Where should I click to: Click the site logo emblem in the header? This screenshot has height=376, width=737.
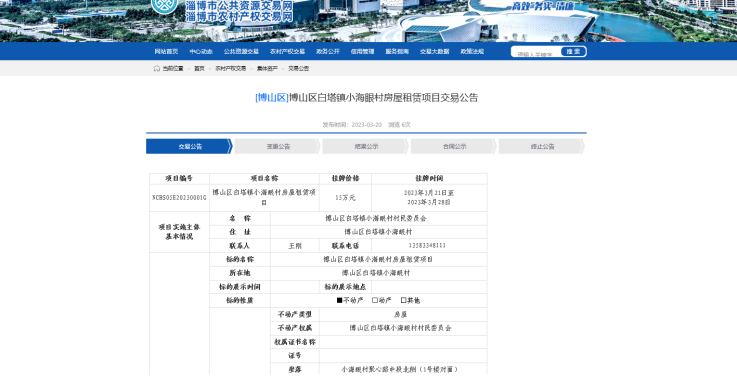tap(165, 6)
